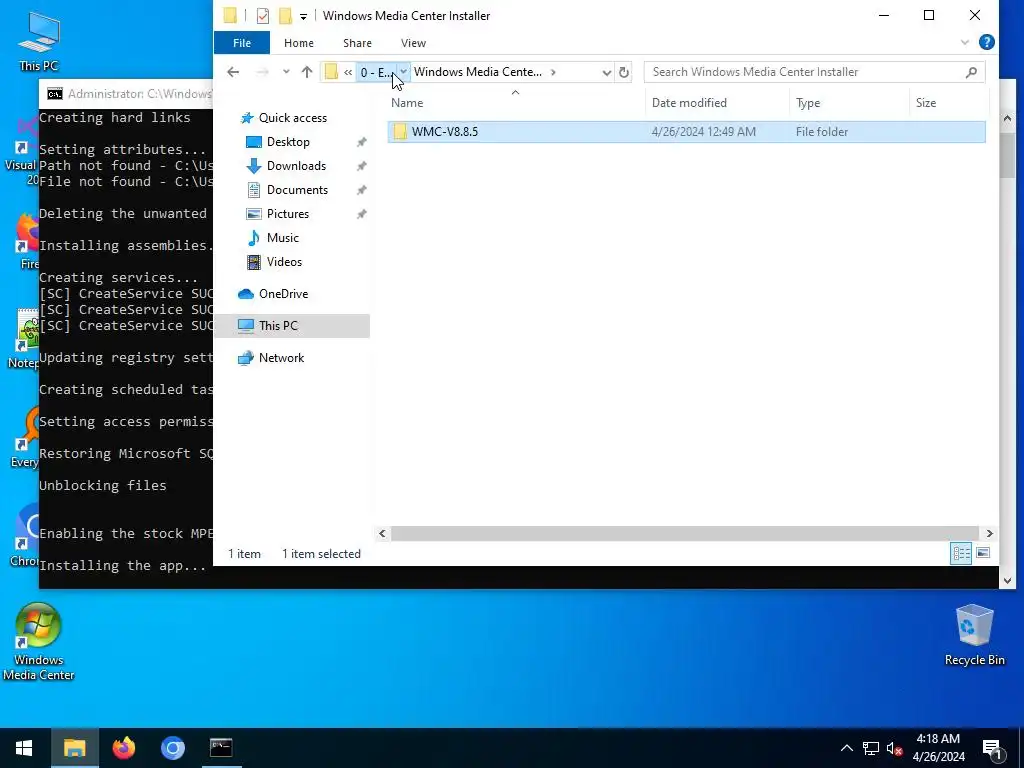Open the recent locations dropdown arrow

[286, 72]
